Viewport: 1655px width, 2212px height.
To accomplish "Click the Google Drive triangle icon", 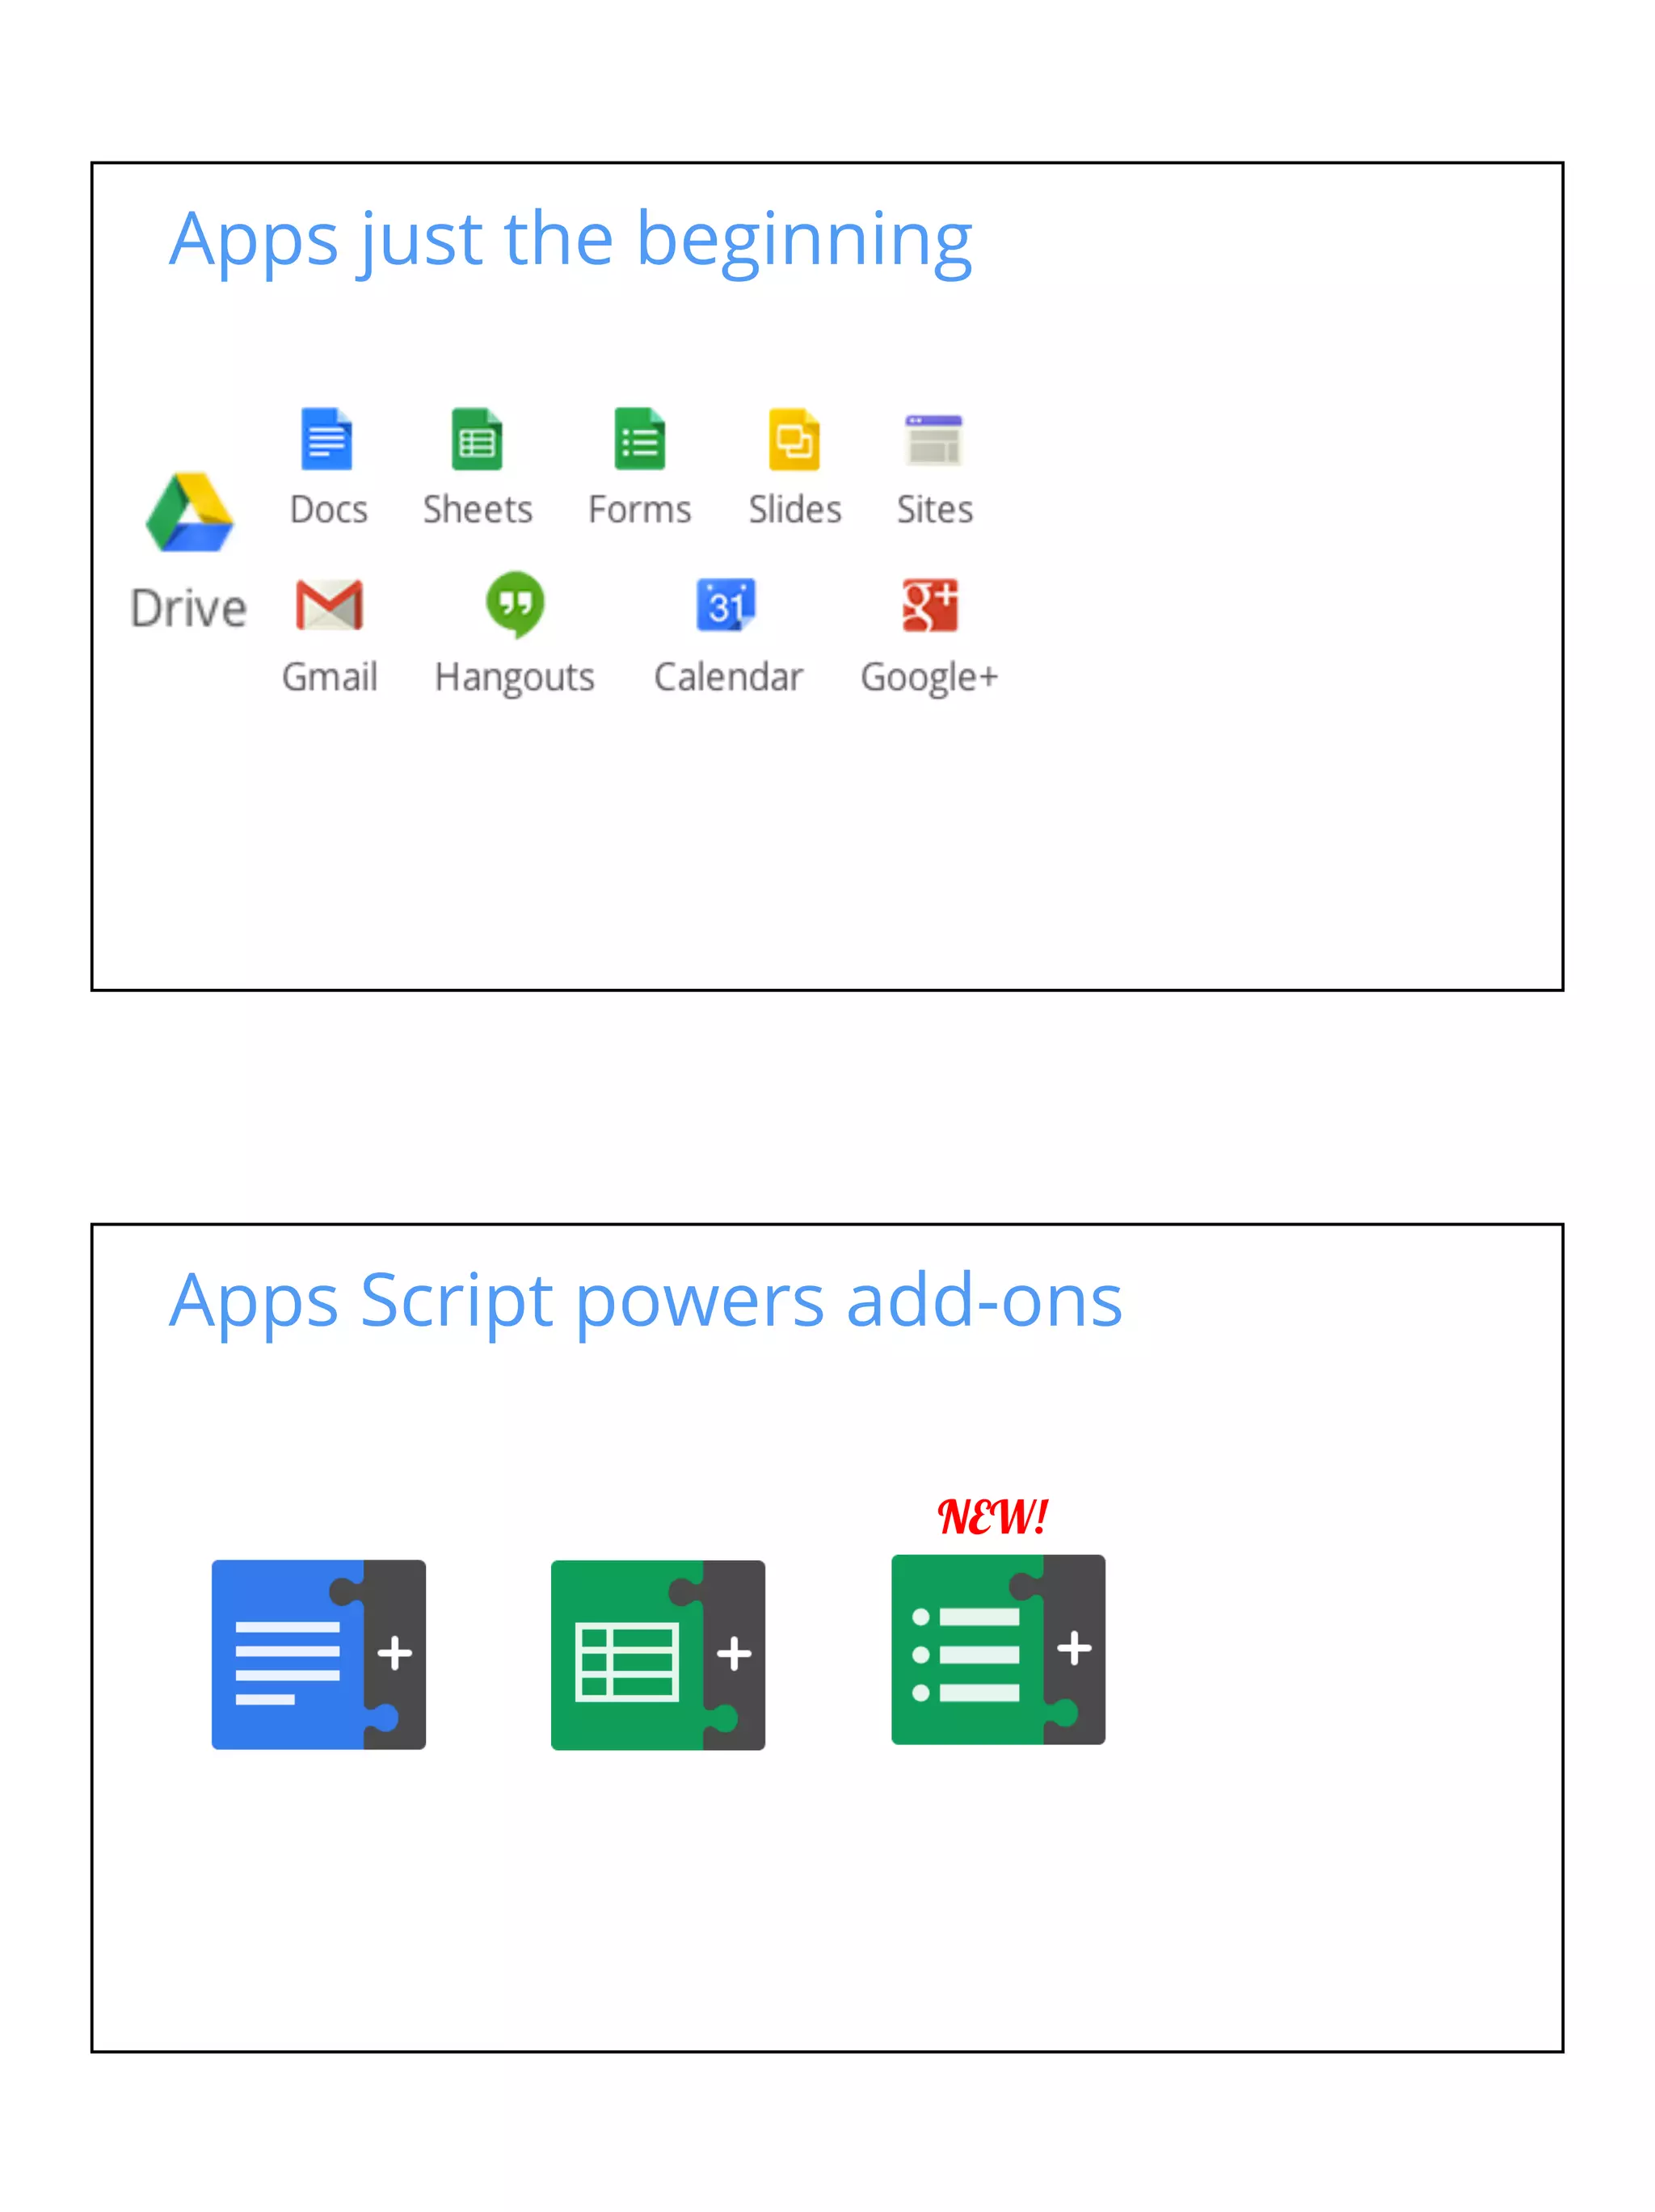I will (x=189, y=512).
